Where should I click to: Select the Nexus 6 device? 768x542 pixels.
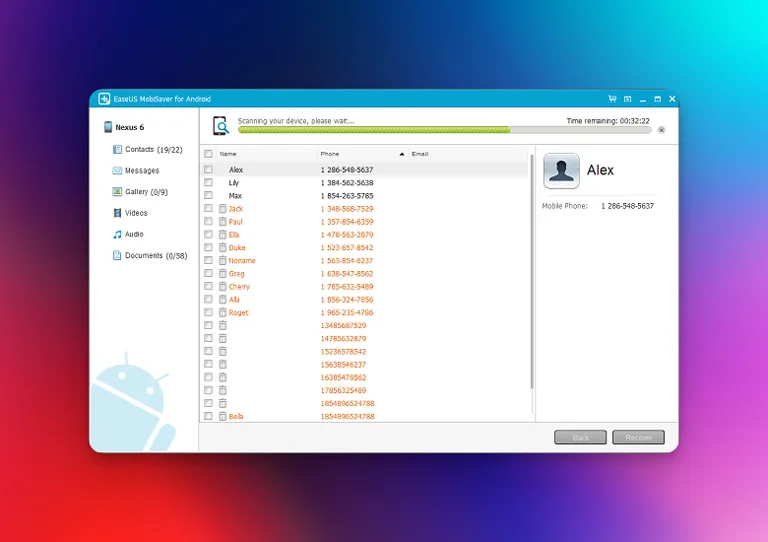click(x=130, y=127)
